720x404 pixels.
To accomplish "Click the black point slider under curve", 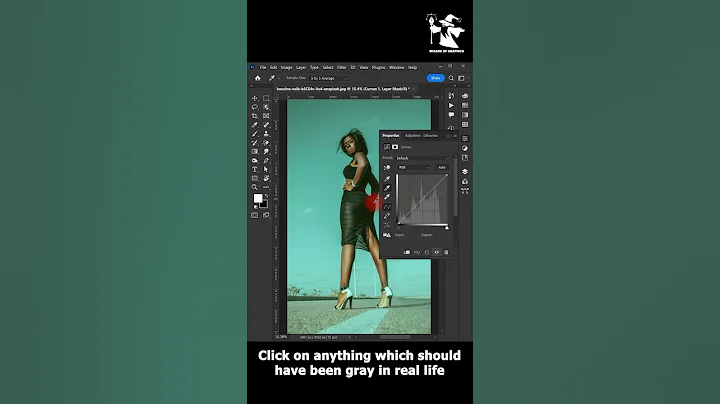I will pos(398,228).
